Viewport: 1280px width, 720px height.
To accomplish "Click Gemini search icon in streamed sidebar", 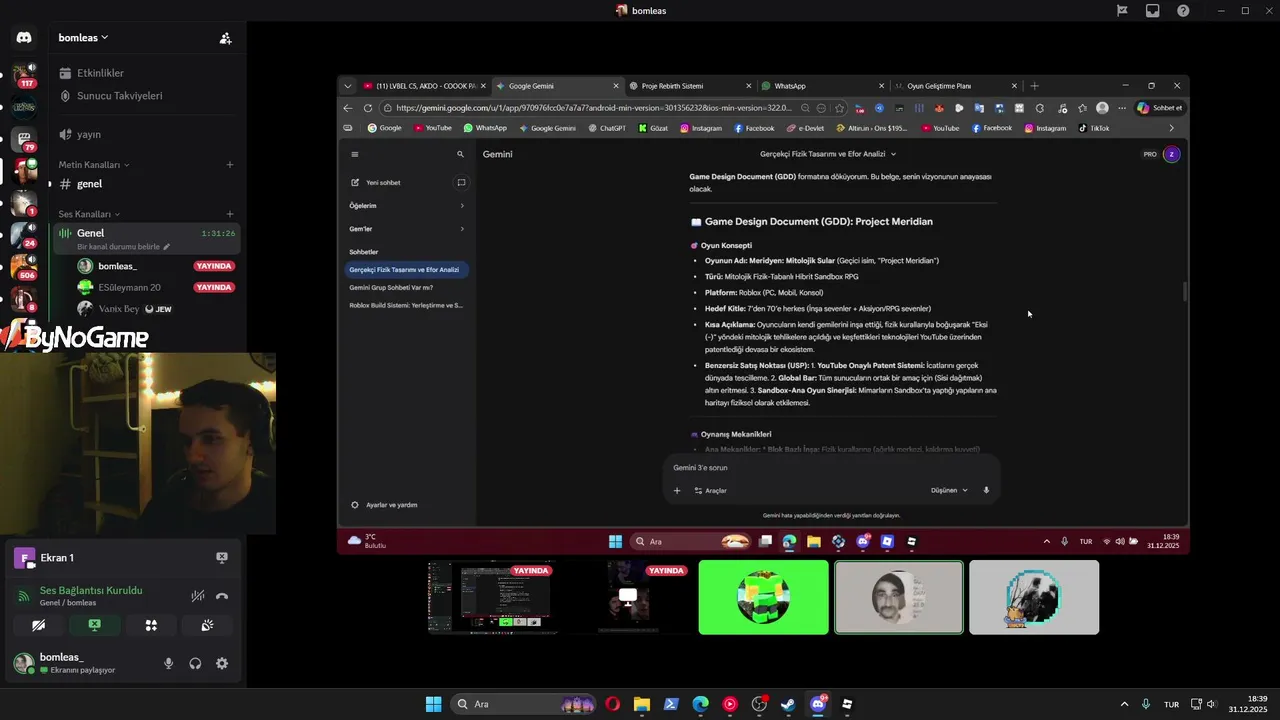I will (x=461, y=154).
